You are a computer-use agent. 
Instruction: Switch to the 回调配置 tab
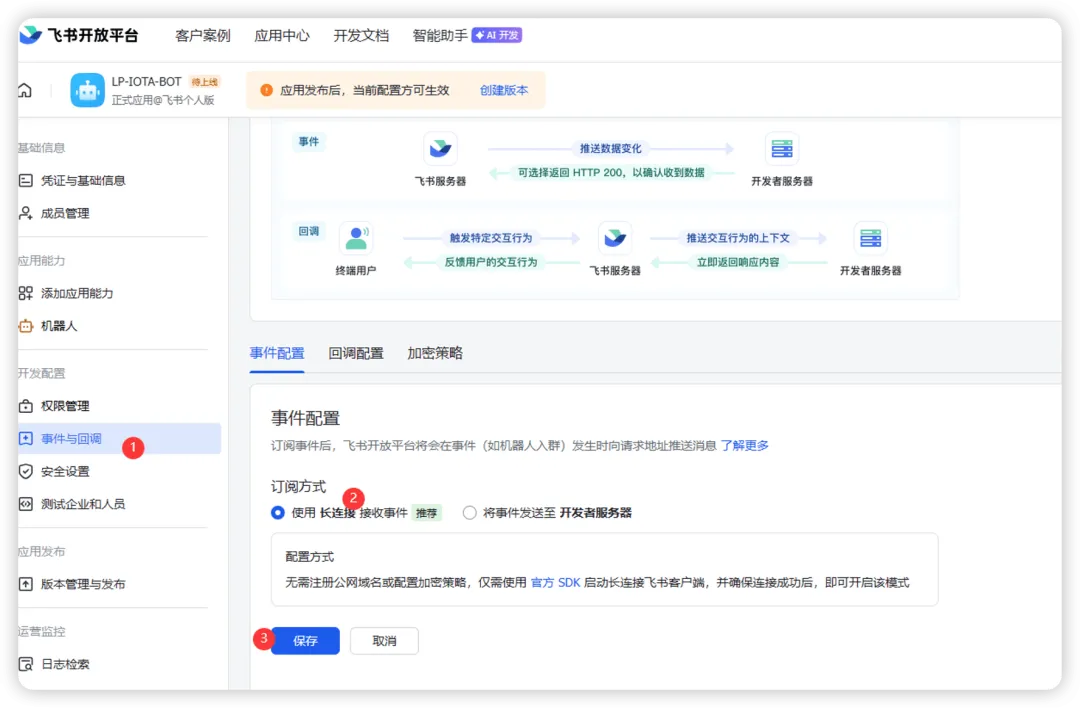355,353
